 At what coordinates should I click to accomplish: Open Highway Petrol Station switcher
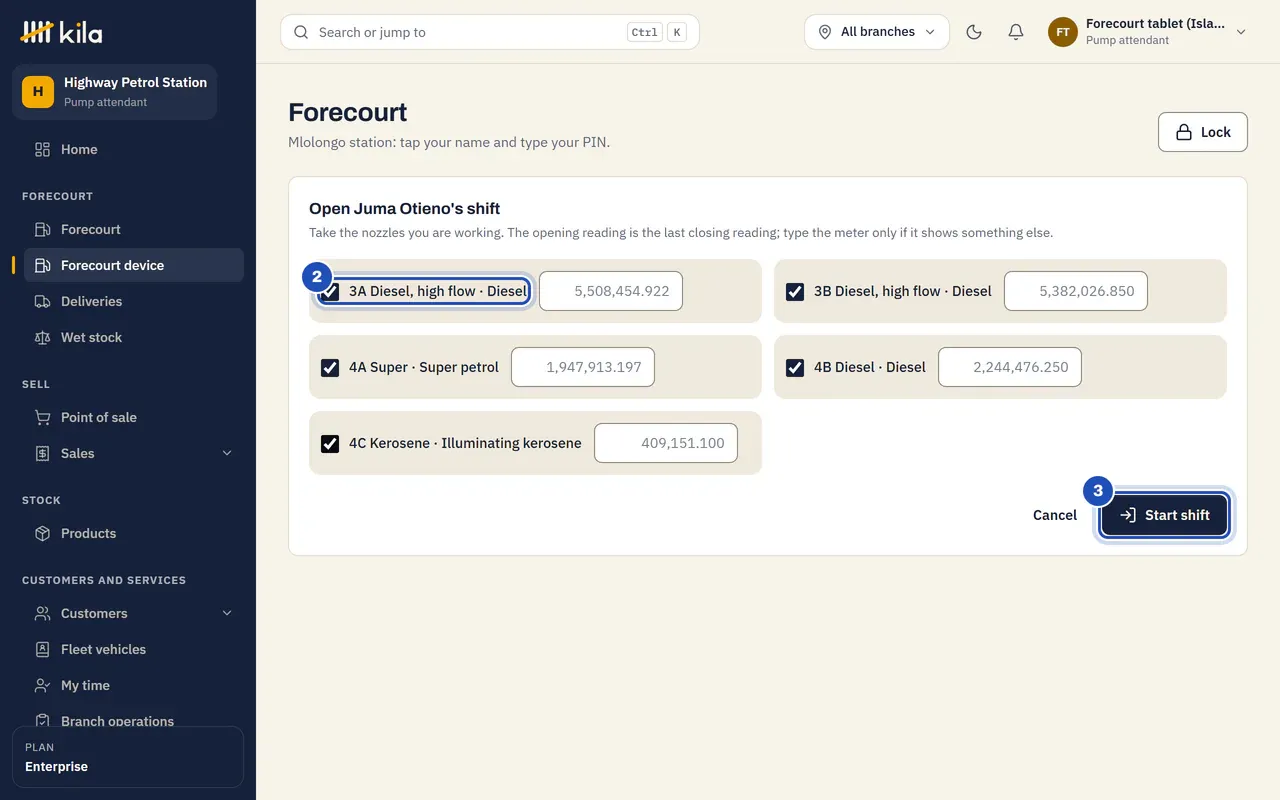click(x=114, y=92)
